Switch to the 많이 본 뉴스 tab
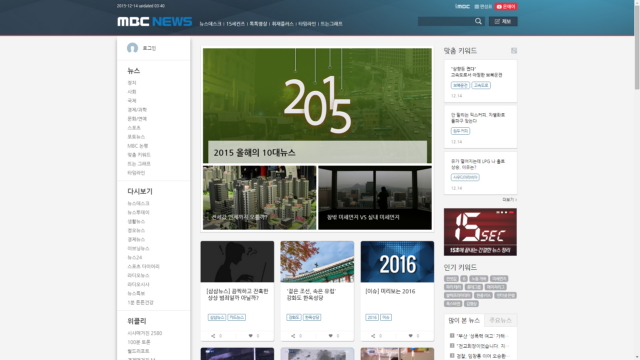The image size is (640, 360). point(464,320)
